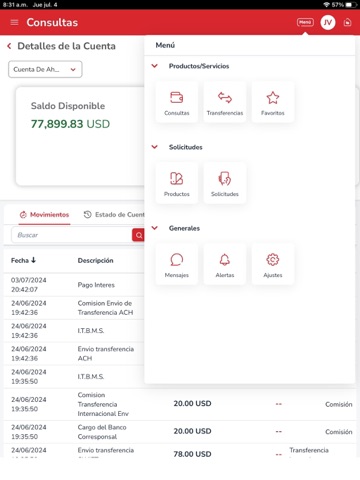Tap the red search magnifier button
The width and height of the screenshot is (360, 480).
[x=138, y=235]
